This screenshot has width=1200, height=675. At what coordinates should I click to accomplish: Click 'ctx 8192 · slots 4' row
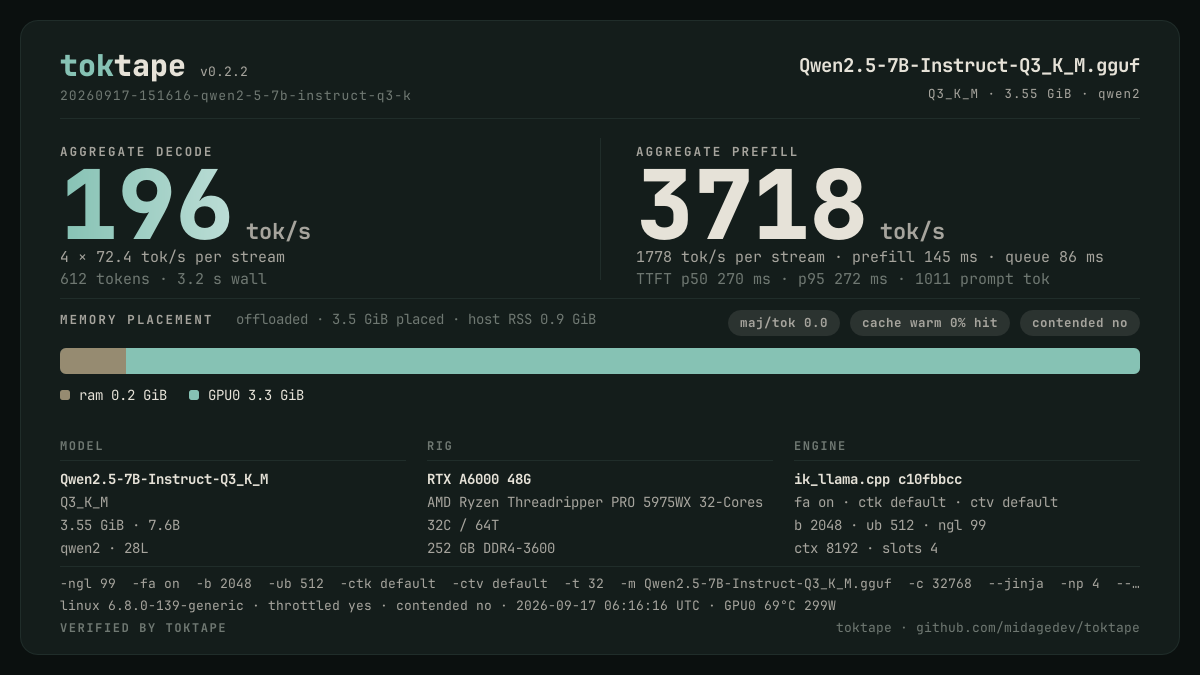click(866, 548)
